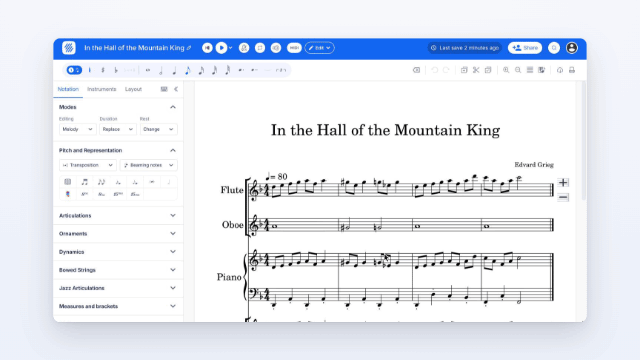
Task: Open the Flat app logo home
Action: click(69, 48)
